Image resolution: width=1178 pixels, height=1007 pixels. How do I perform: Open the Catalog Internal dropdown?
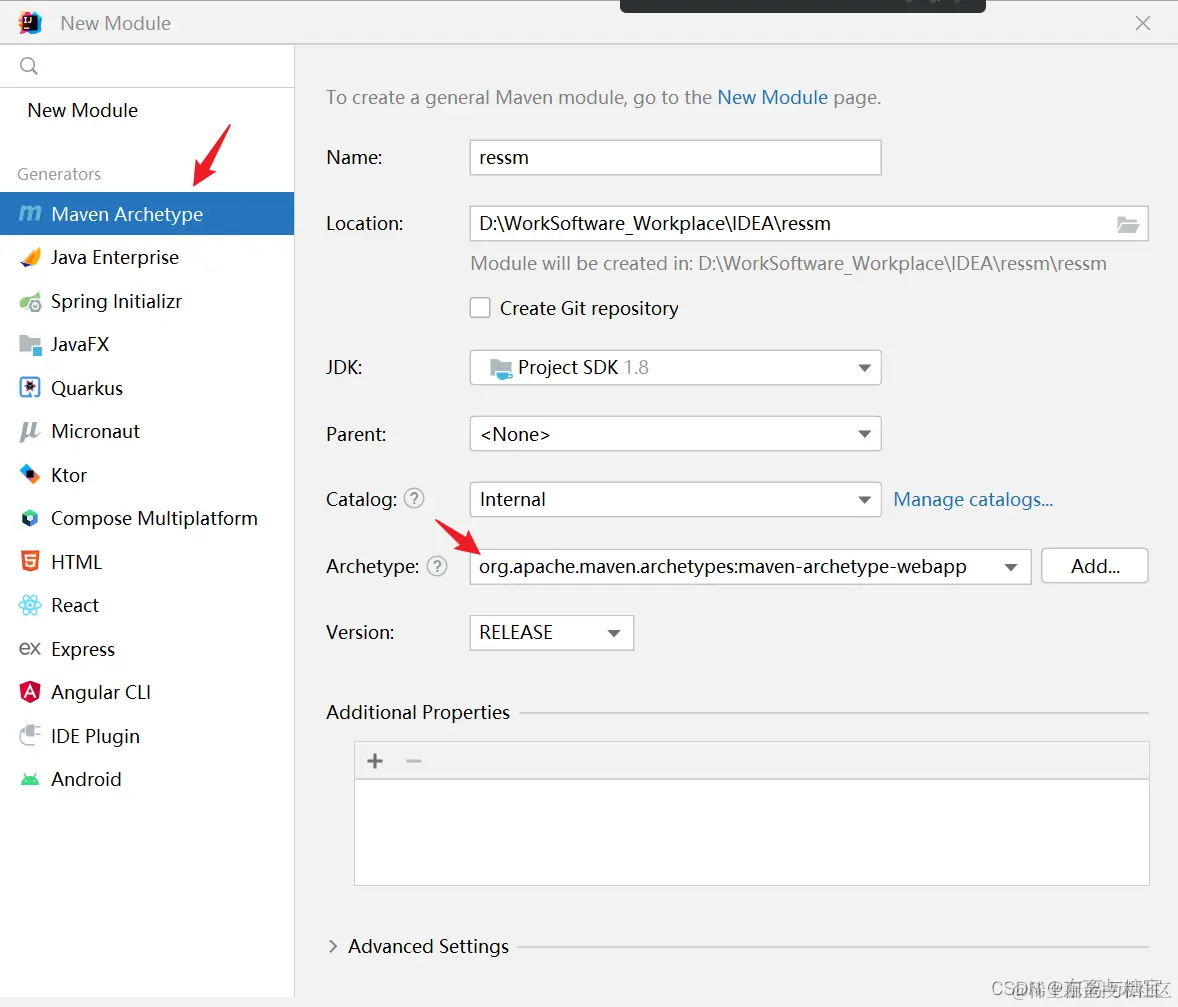tap(675, 499)
